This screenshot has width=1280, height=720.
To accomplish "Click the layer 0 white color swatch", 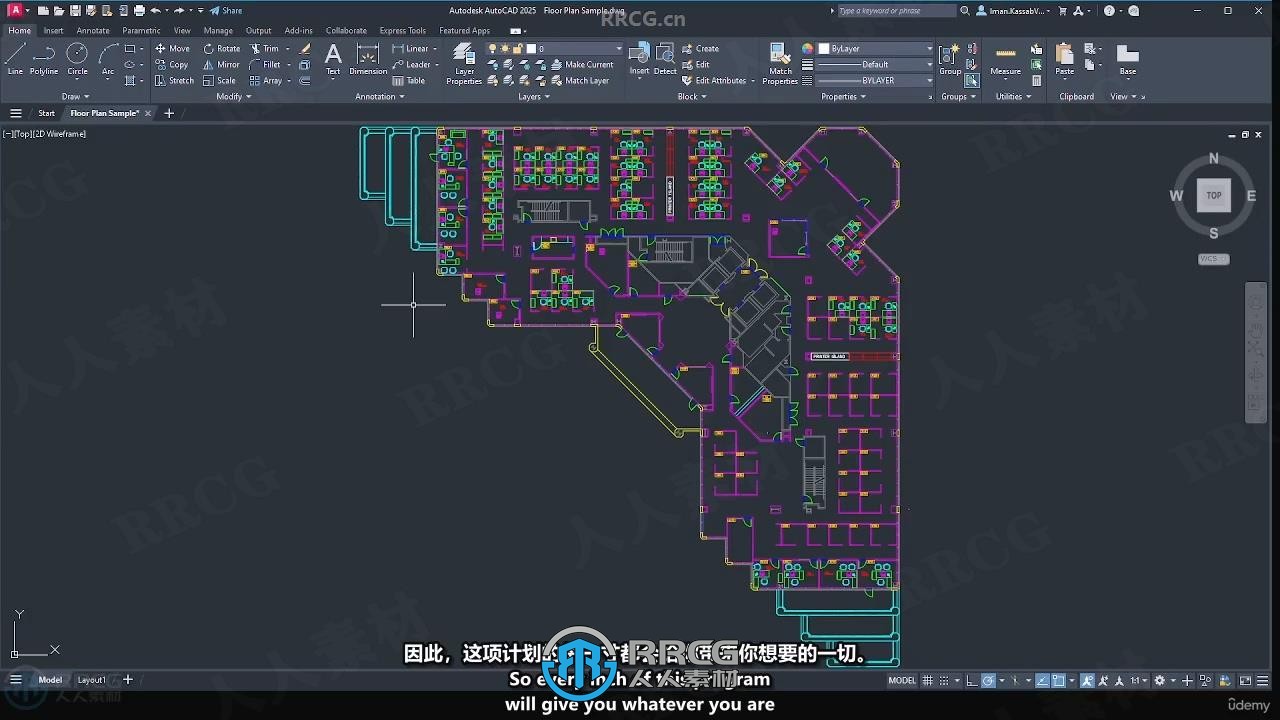I will pos(532,48).
